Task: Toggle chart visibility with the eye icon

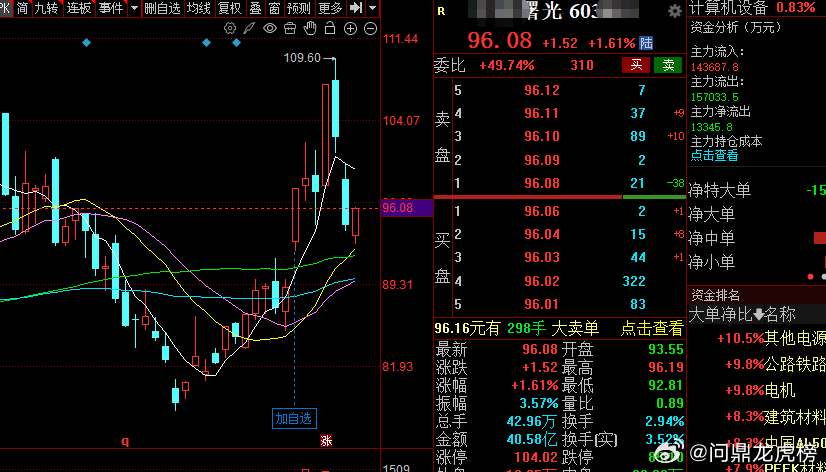Action: click(270, 28)
